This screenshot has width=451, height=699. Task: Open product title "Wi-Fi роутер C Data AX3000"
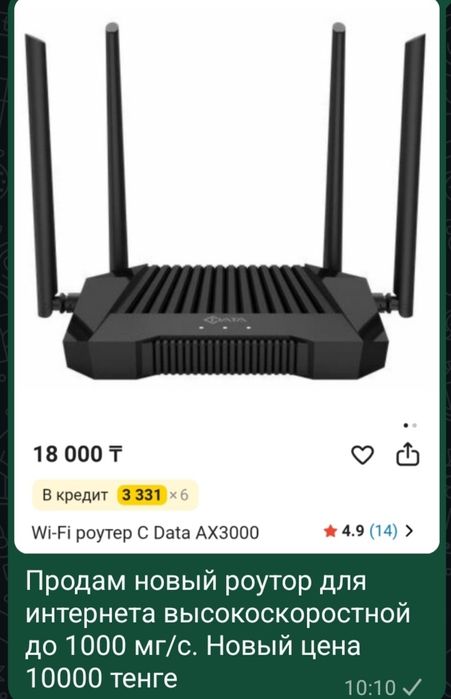point(145,533)
